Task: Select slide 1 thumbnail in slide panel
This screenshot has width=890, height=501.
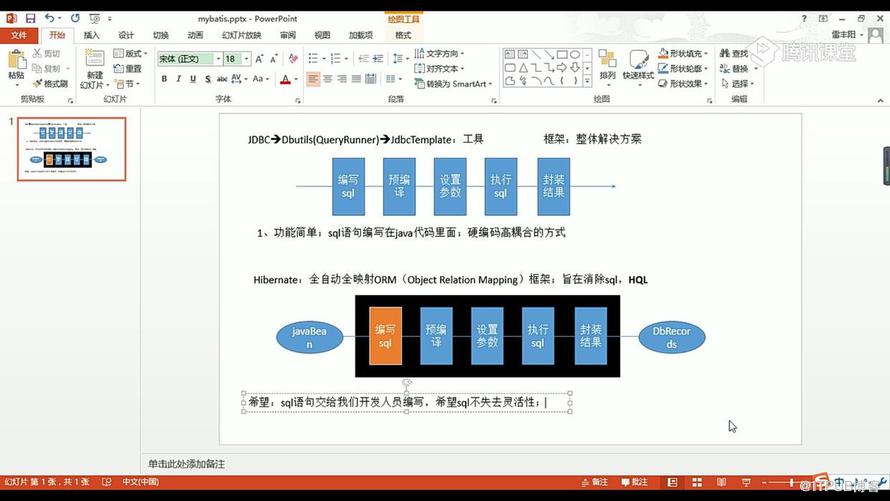Action: pos(72,149)
